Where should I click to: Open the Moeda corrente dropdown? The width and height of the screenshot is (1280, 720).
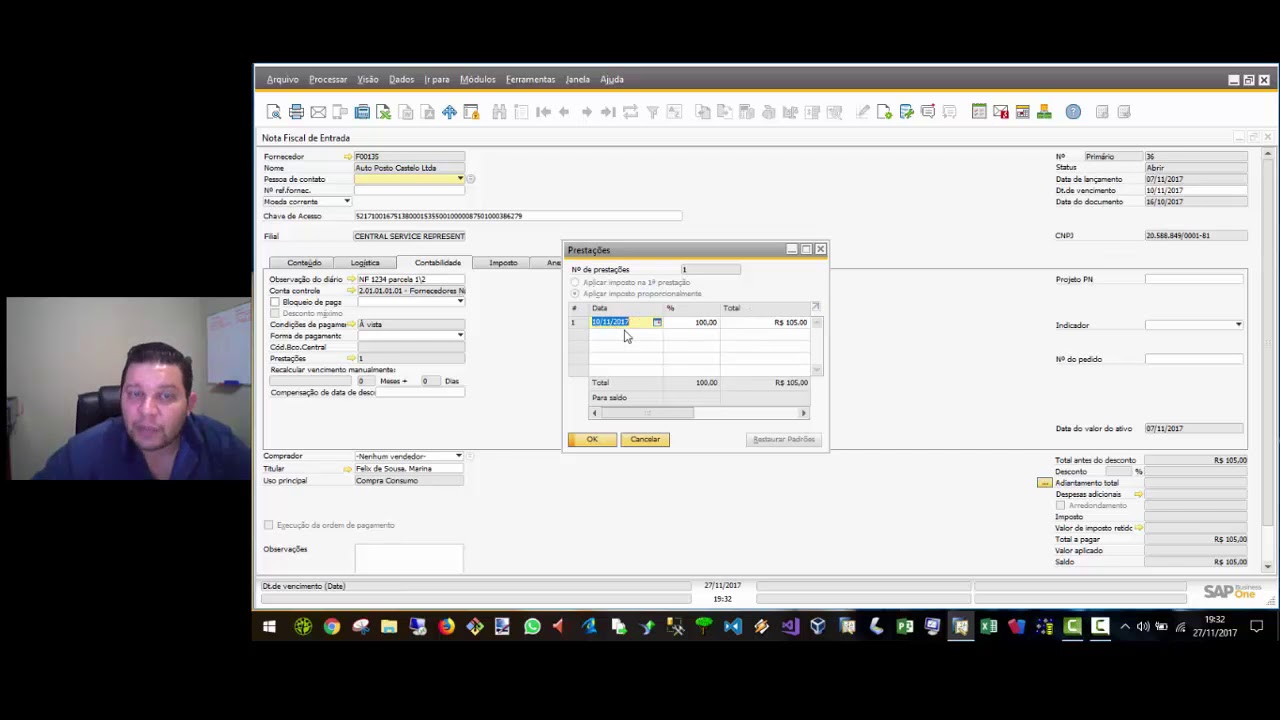347,202
